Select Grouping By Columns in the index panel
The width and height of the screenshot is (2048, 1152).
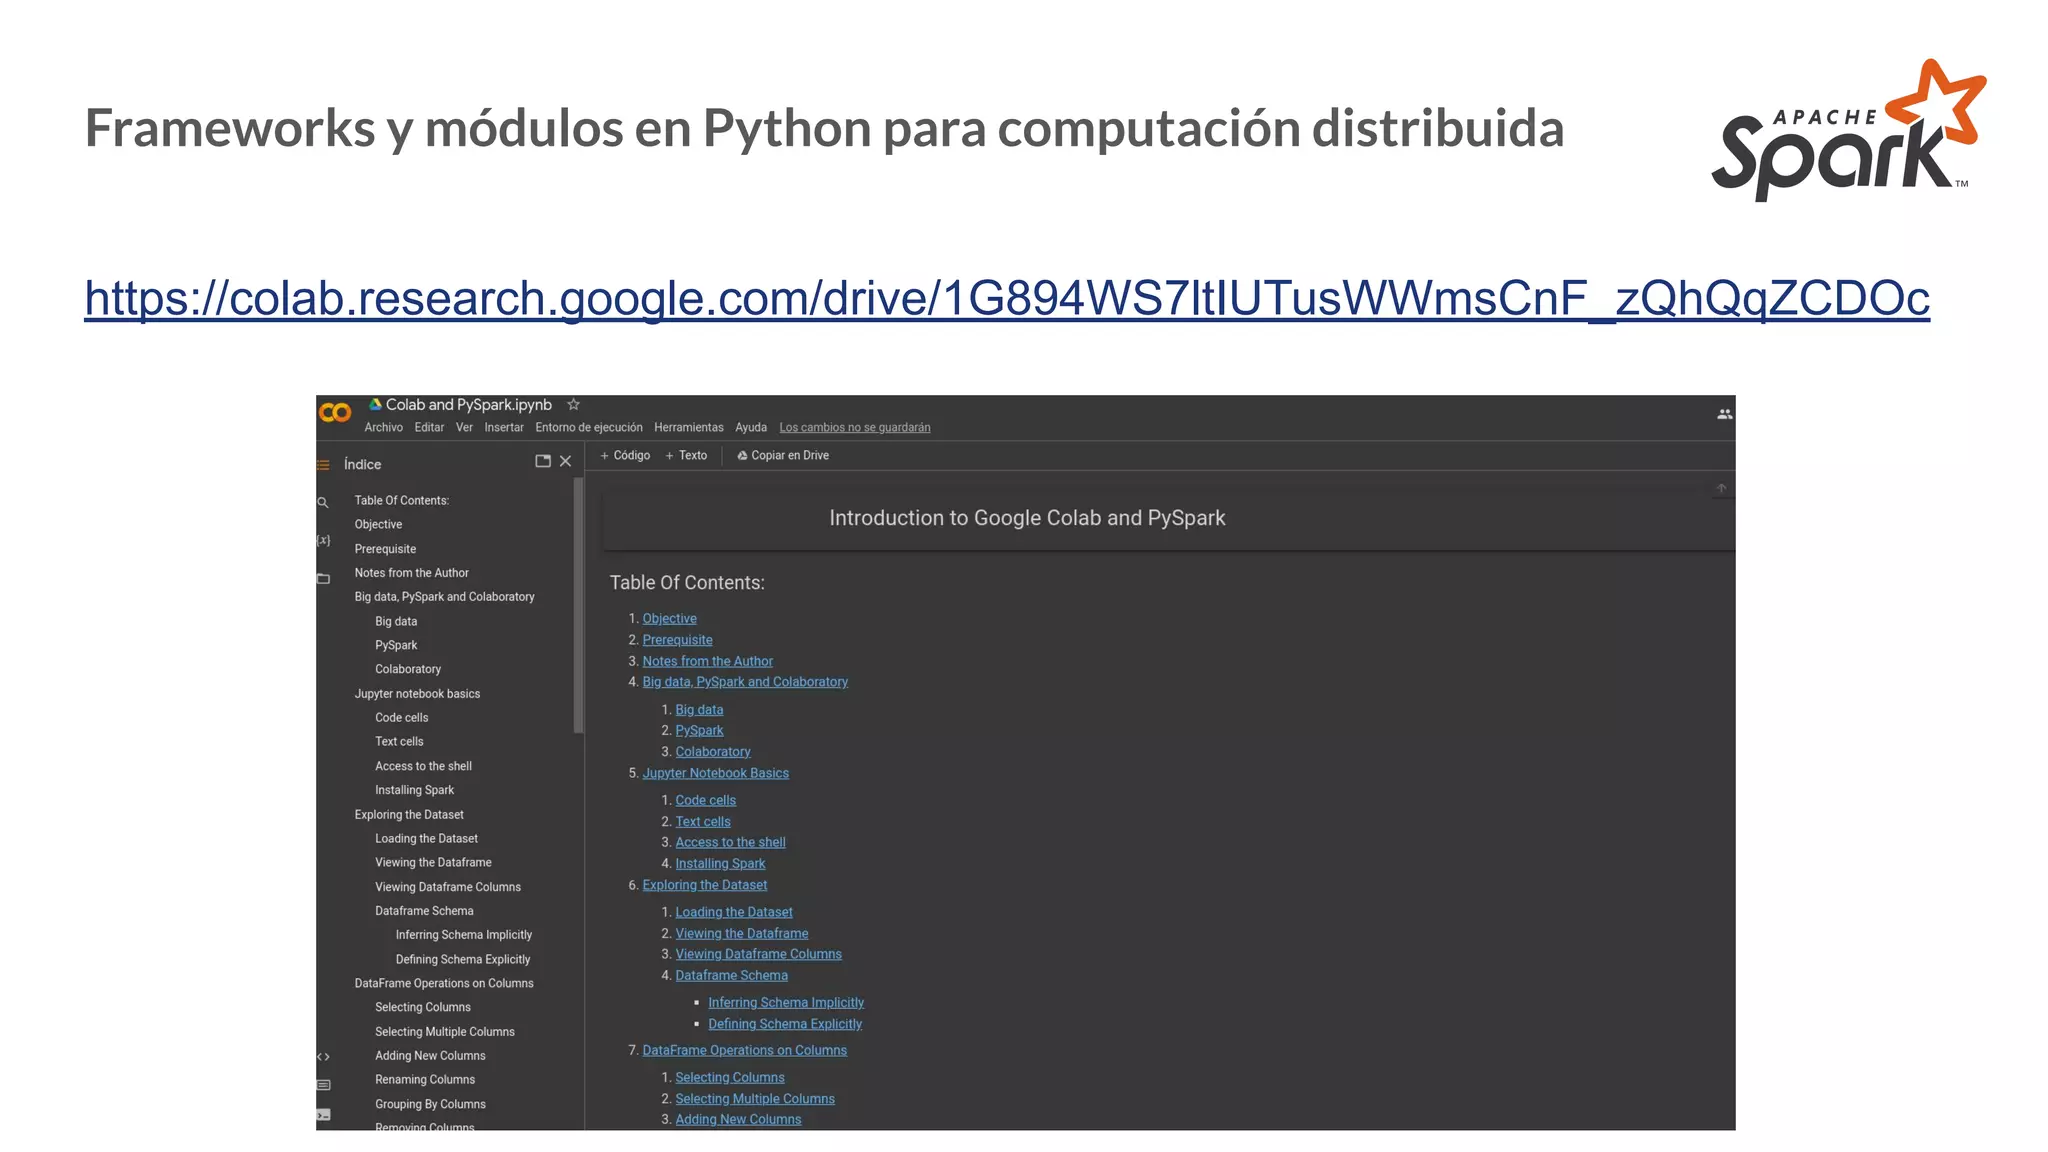point(430,1105)
